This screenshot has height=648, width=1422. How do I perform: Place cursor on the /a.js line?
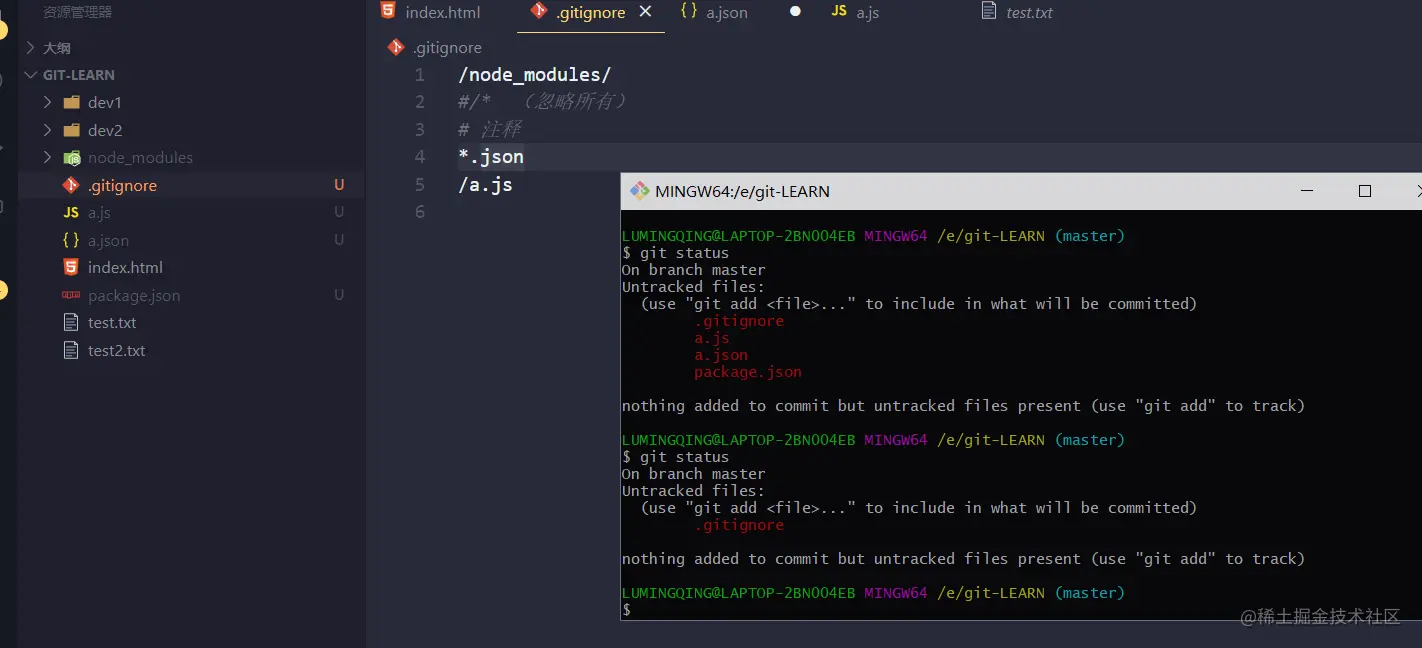485,185
